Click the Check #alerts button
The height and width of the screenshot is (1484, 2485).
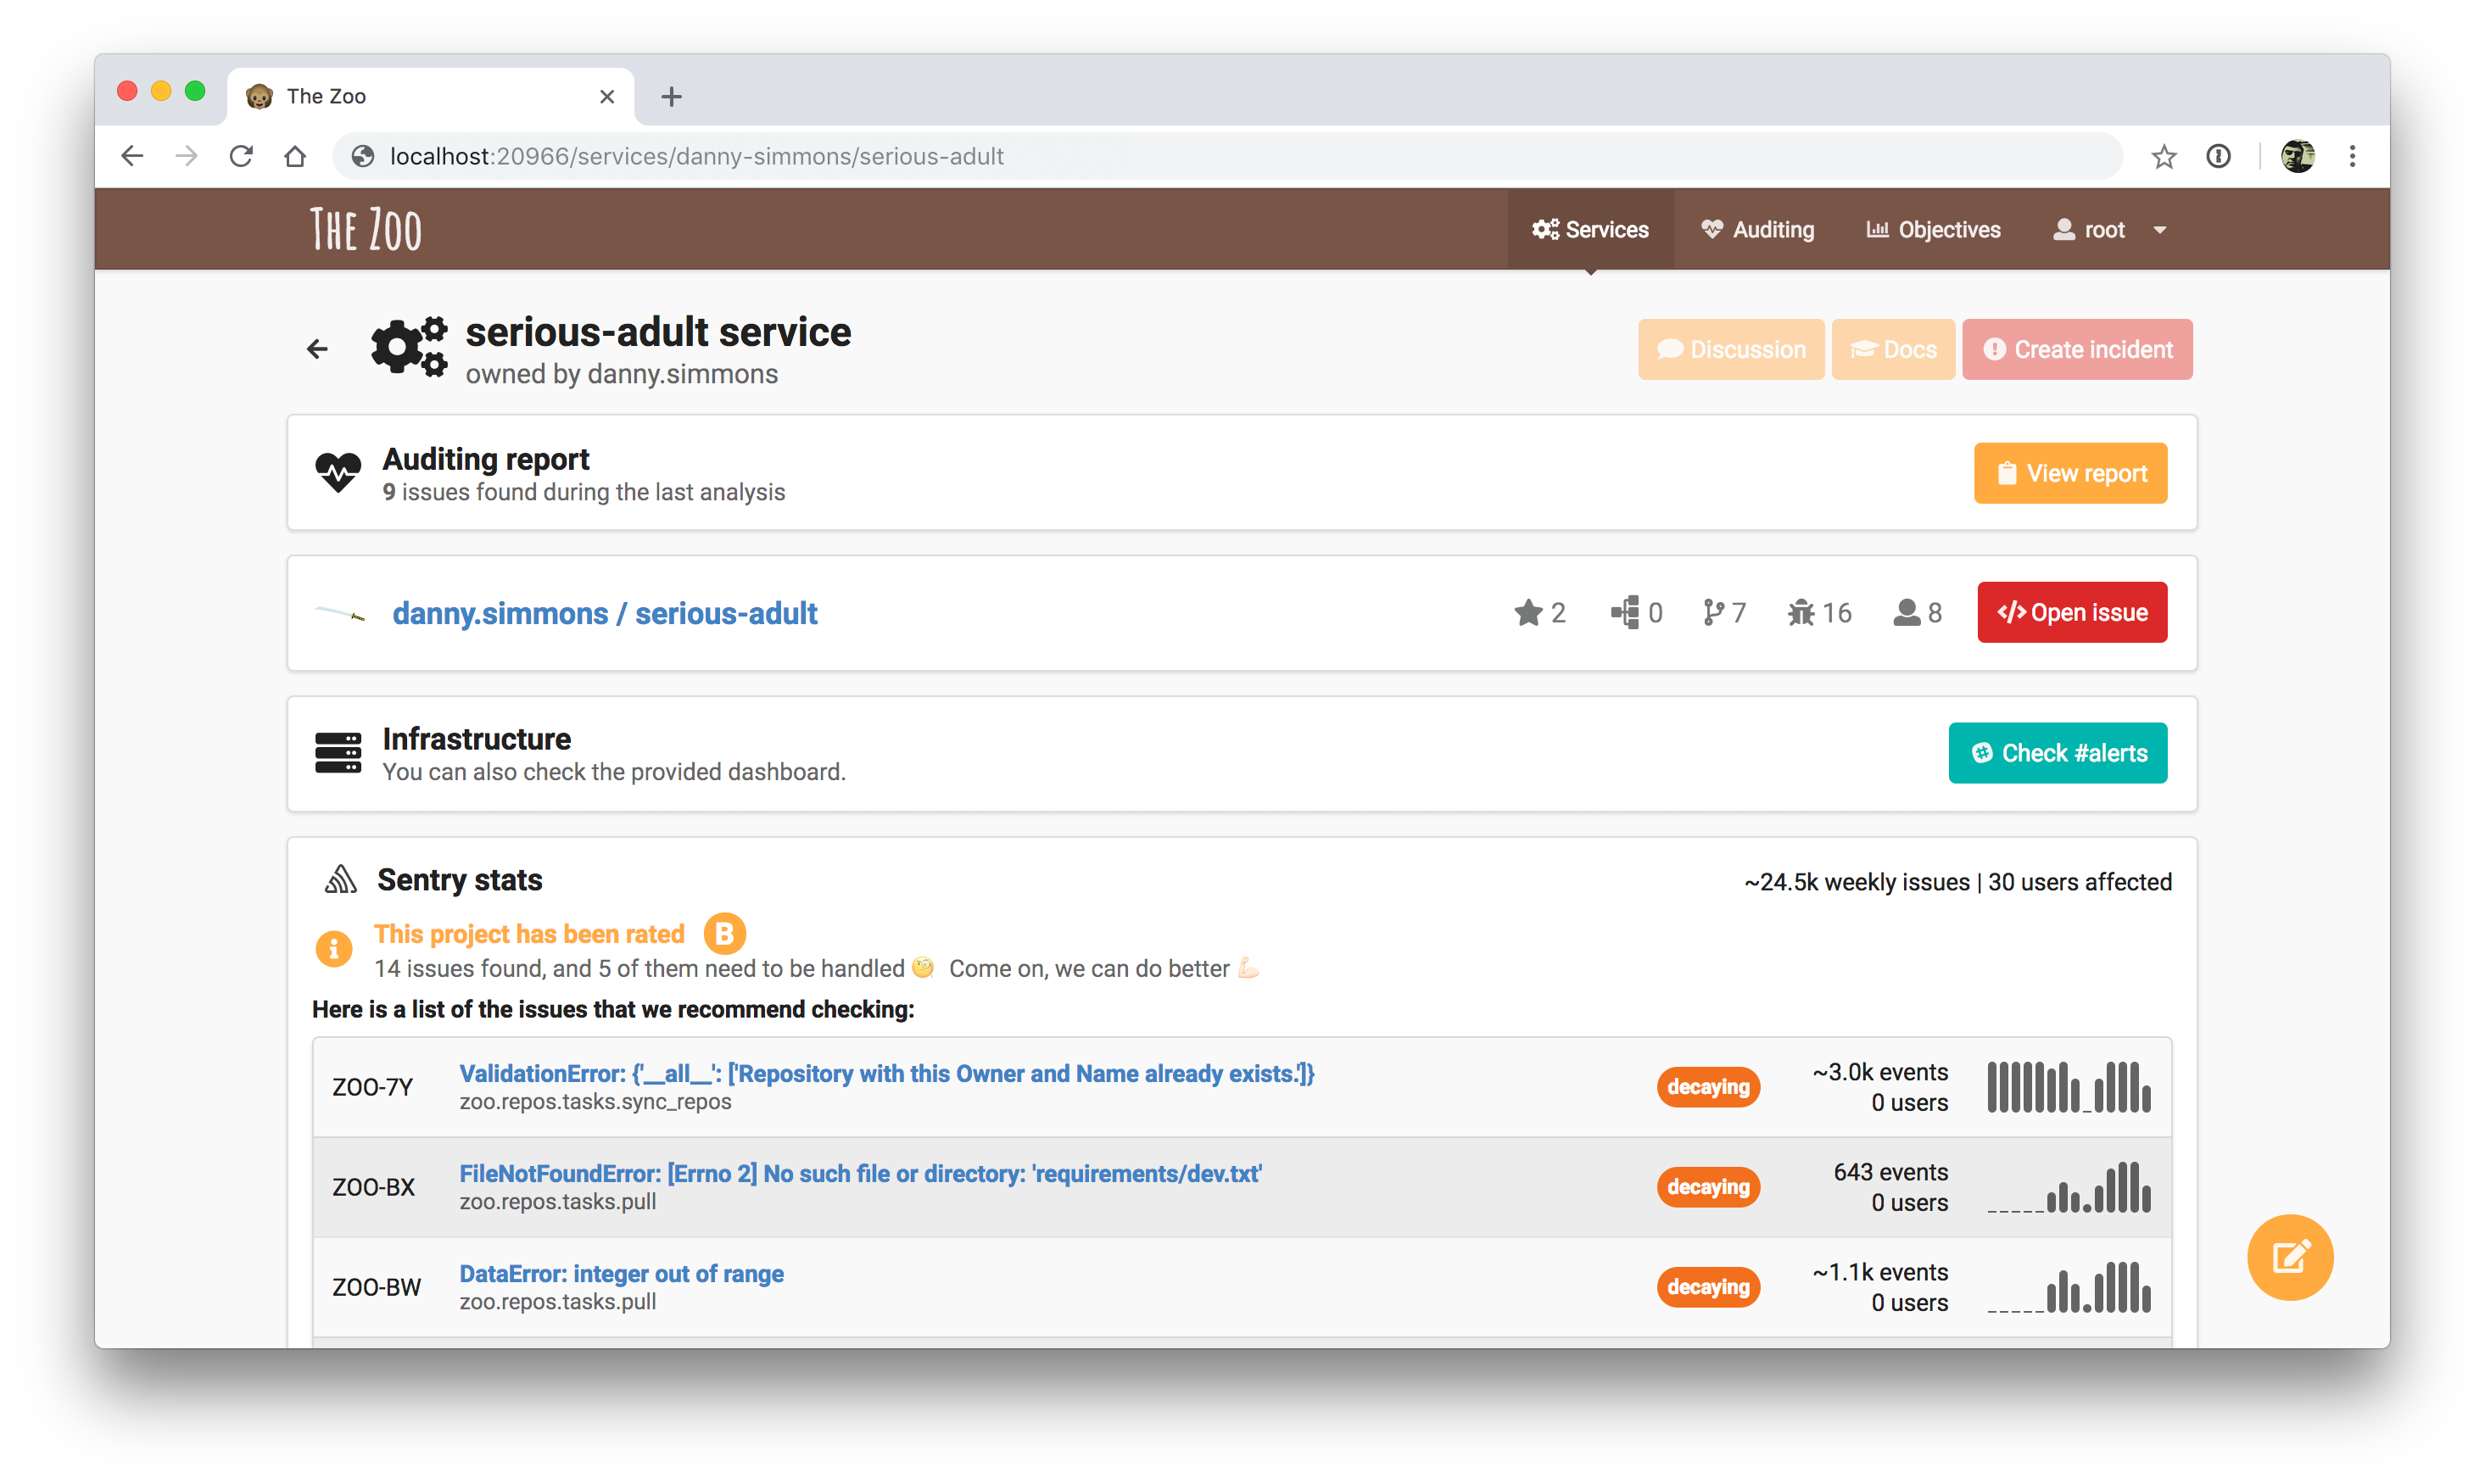coord(2057,753)
